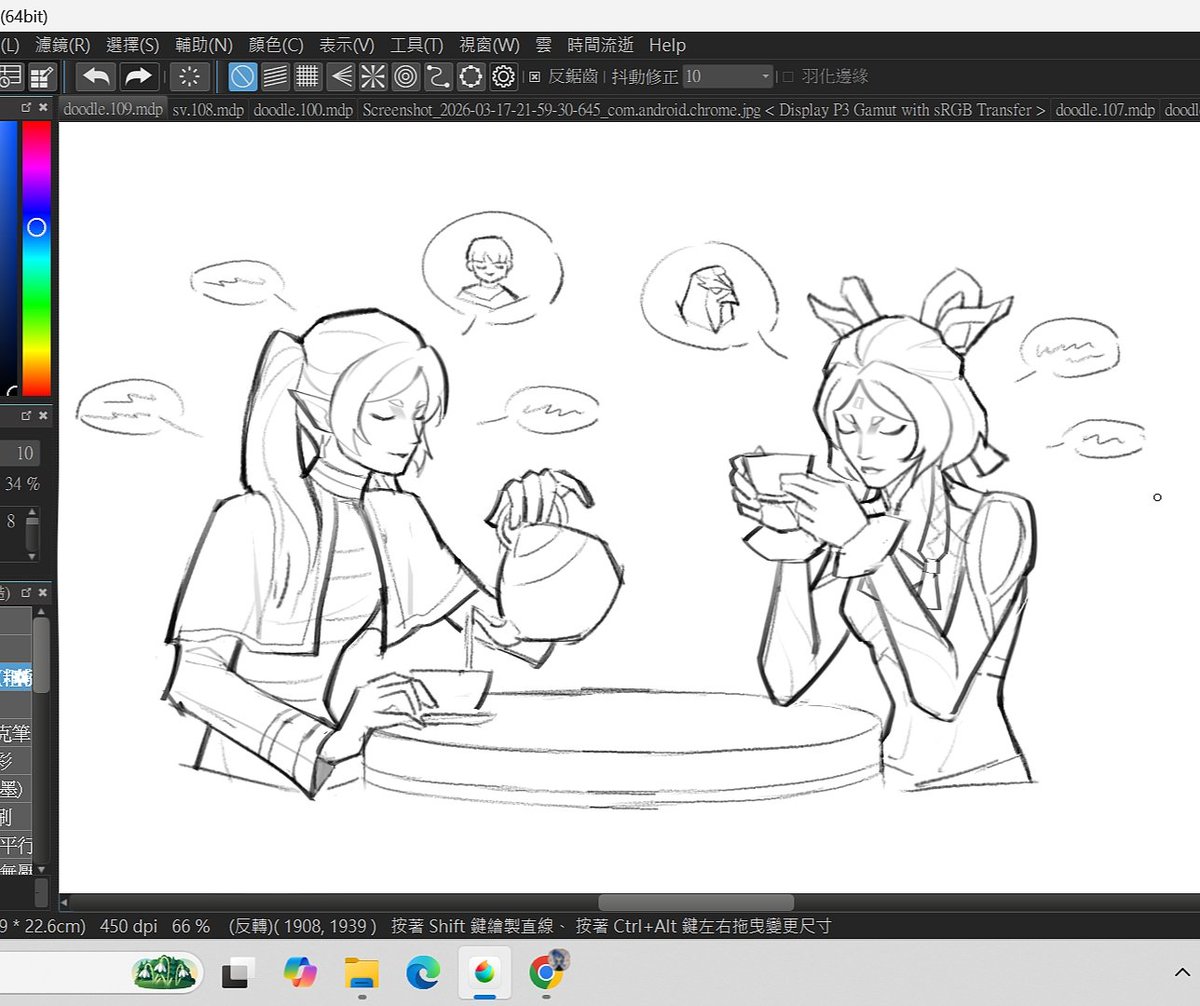Click the Undo arrow button

[x=97, y=76]
